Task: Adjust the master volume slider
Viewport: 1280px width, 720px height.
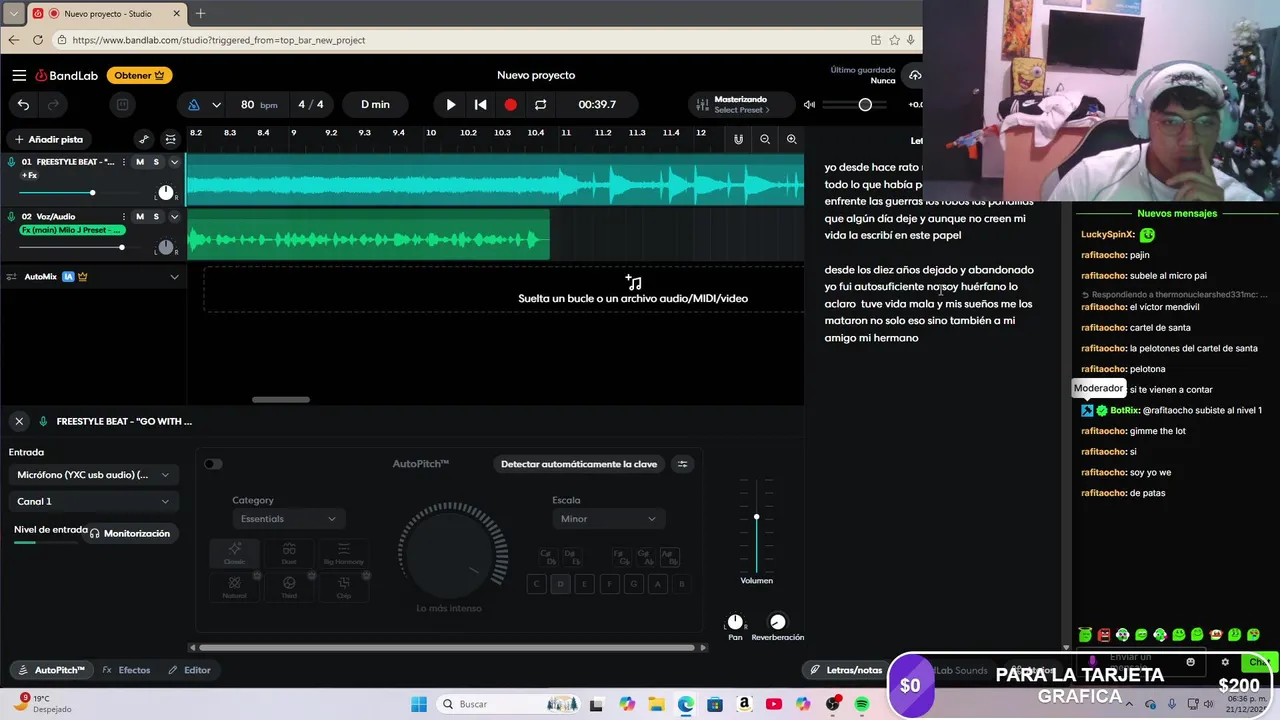Action: (865, 104)
